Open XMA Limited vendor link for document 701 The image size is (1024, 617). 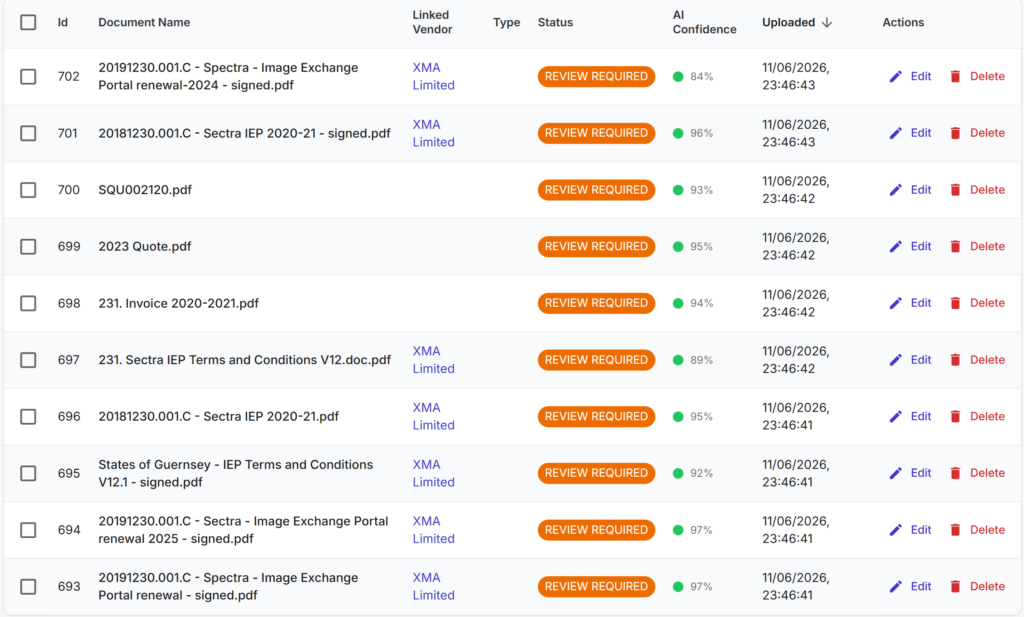(433, 133)
